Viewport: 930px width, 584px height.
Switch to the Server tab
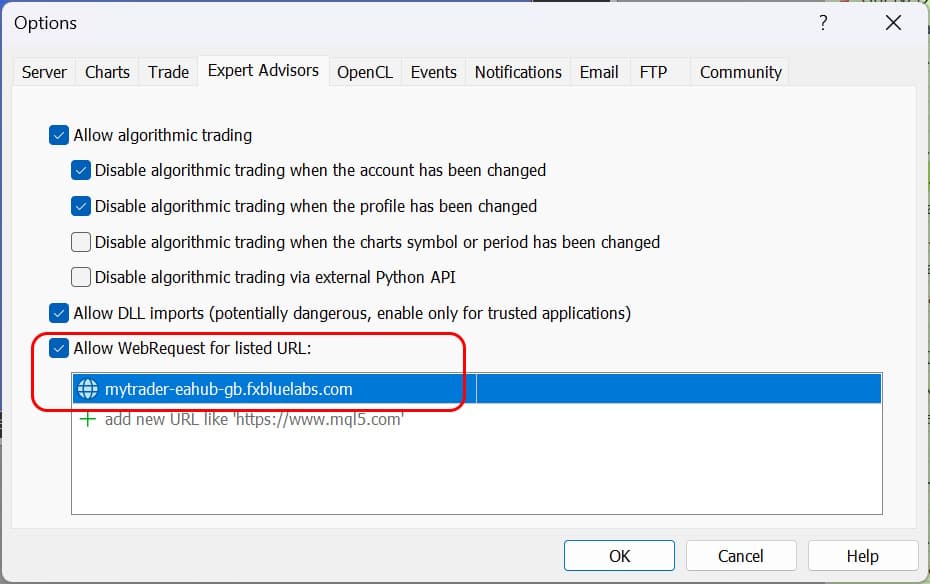click(x=44, y=72)
